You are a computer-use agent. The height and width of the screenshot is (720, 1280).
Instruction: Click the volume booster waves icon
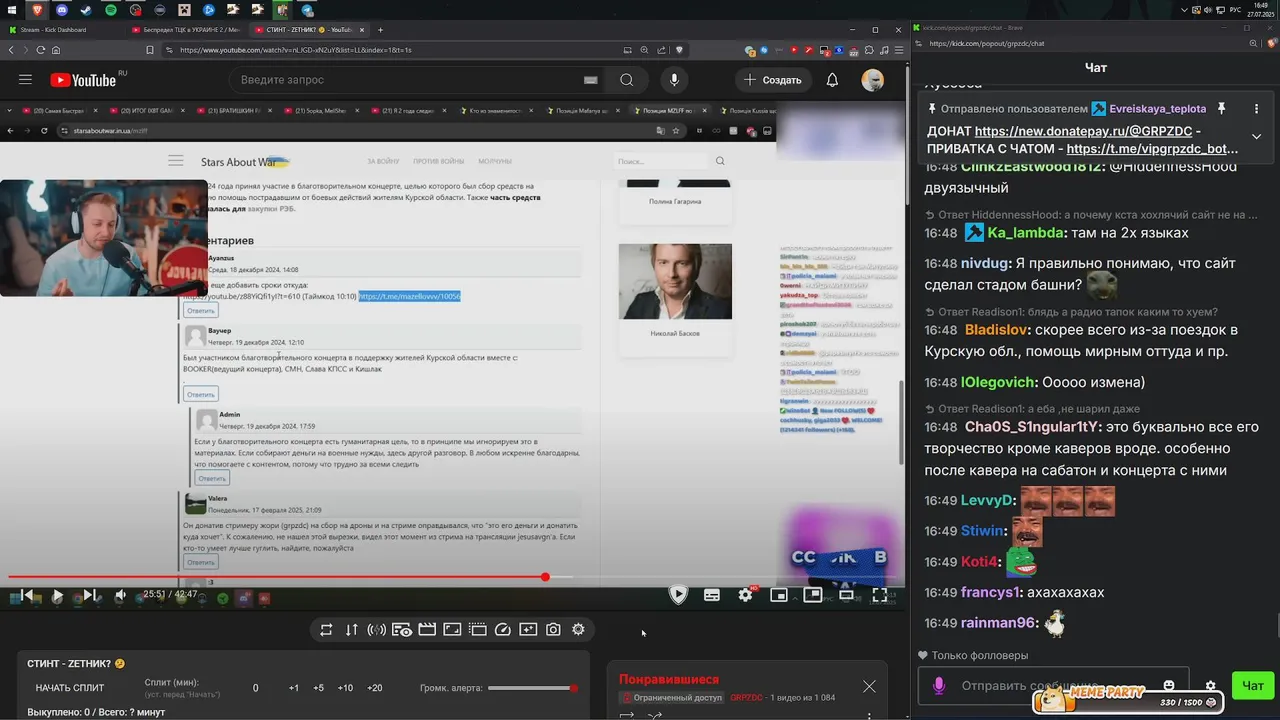coord(377,630)
